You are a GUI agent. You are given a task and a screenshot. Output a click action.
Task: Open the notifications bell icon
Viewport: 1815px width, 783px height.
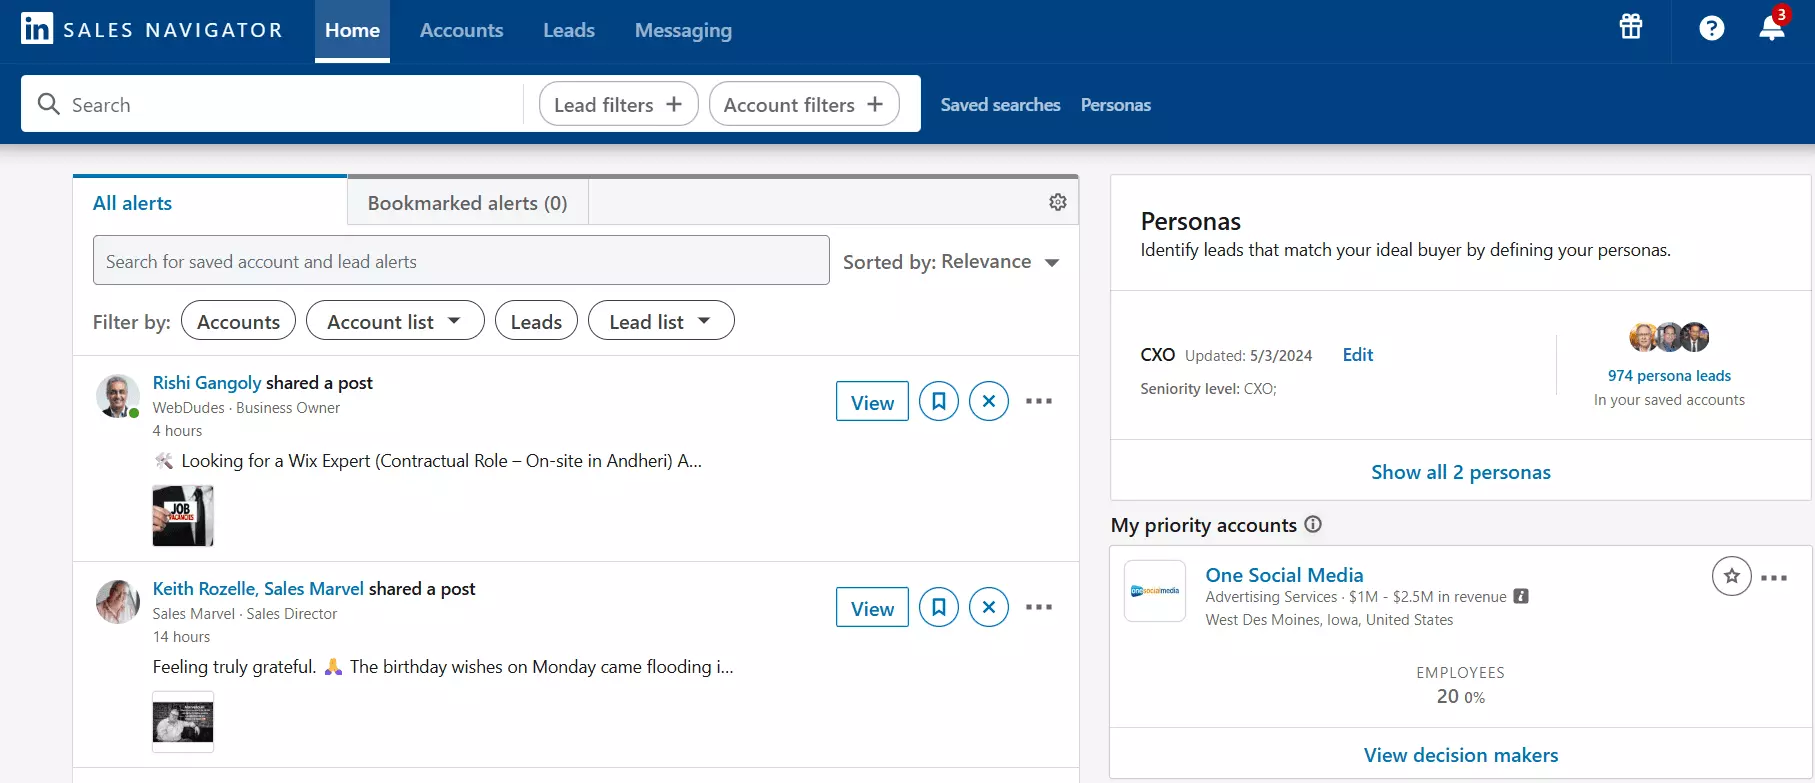tap(1772, 28)
